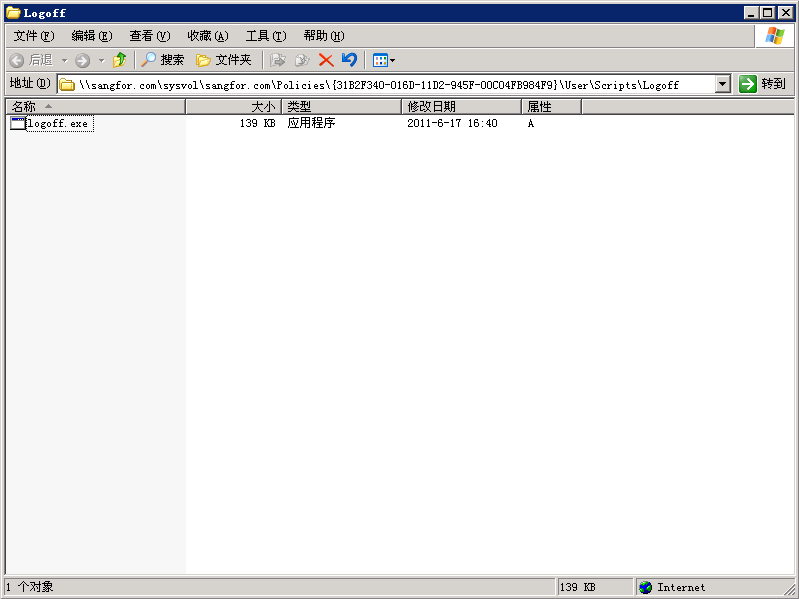This screenshot has height=599, width=799.
Task: Click the Copy To folder icon
Action: [x=301, y=60]
